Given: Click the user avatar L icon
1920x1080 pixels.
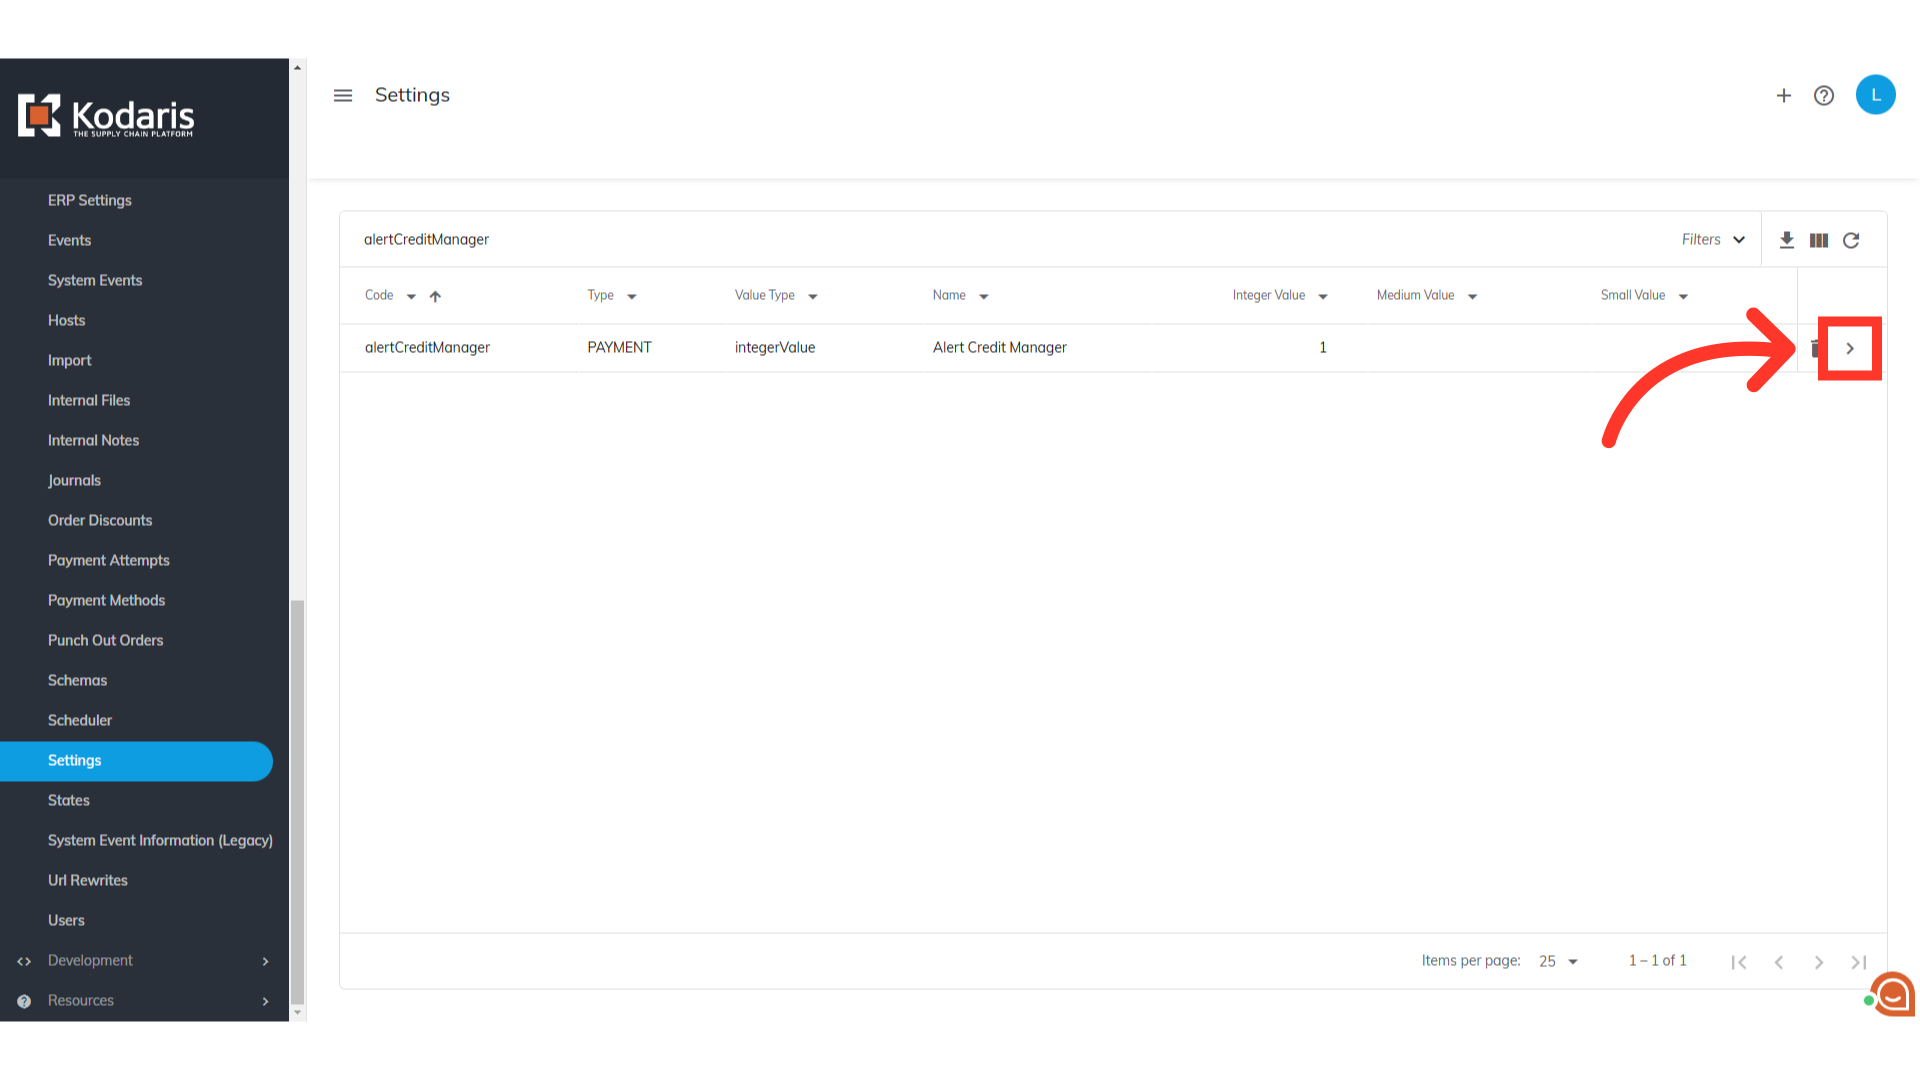Looking at the screenshot, I should [1875, 95].
